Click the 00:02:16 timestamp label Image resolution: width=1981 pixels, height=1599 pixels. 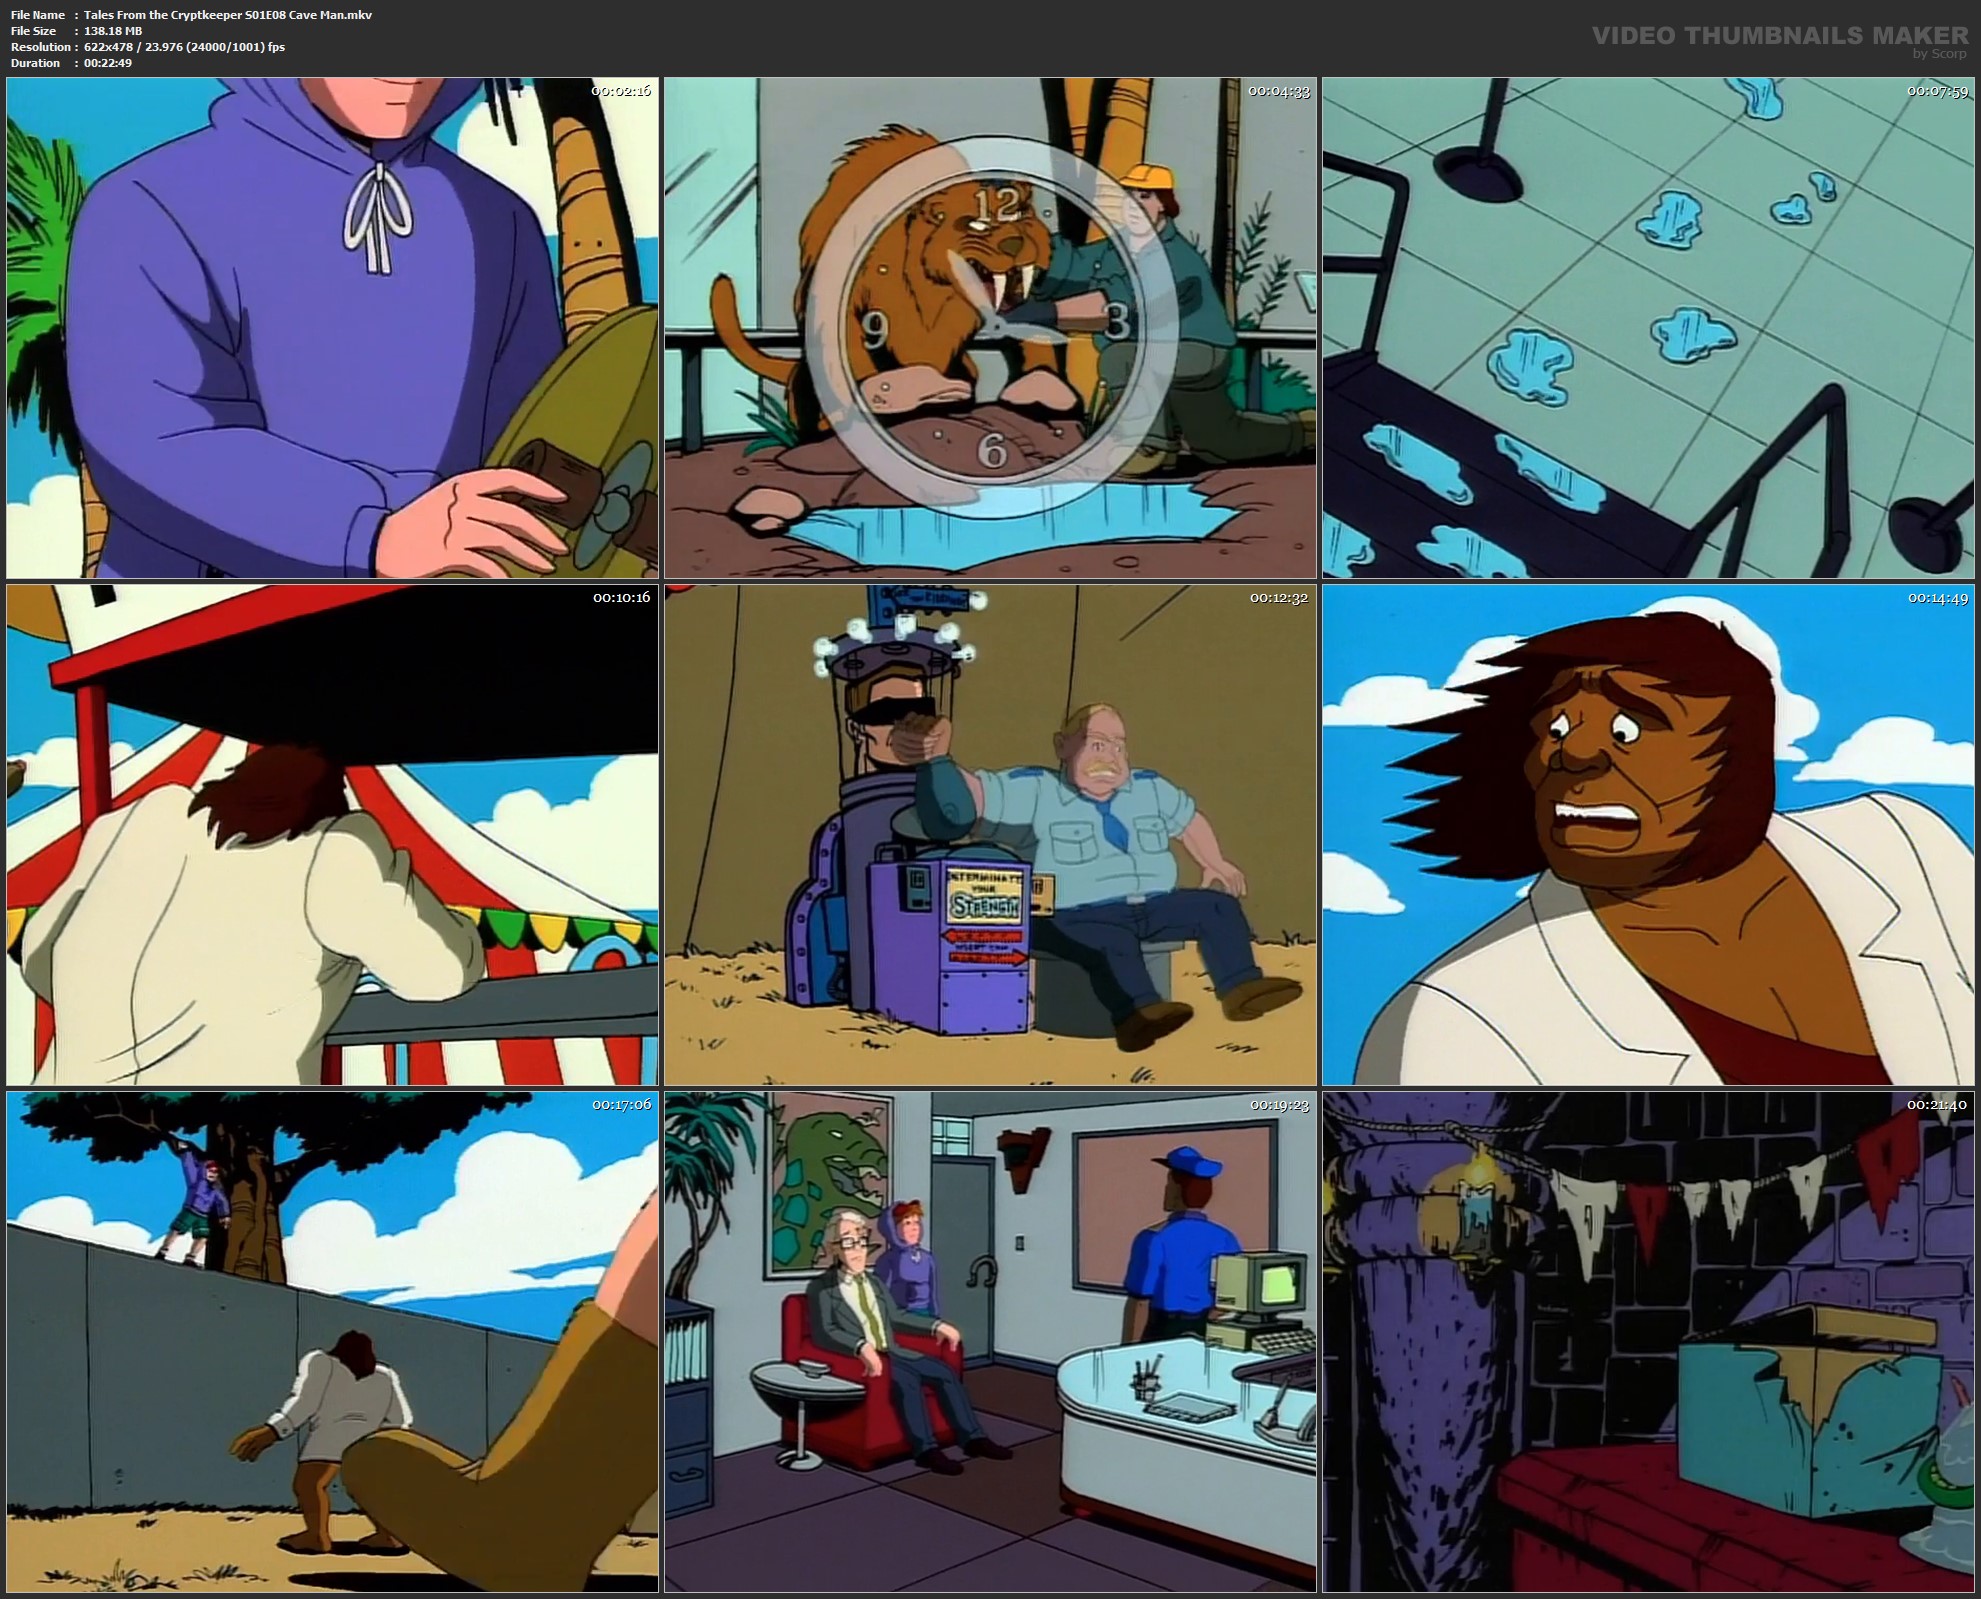coord(621,91)
